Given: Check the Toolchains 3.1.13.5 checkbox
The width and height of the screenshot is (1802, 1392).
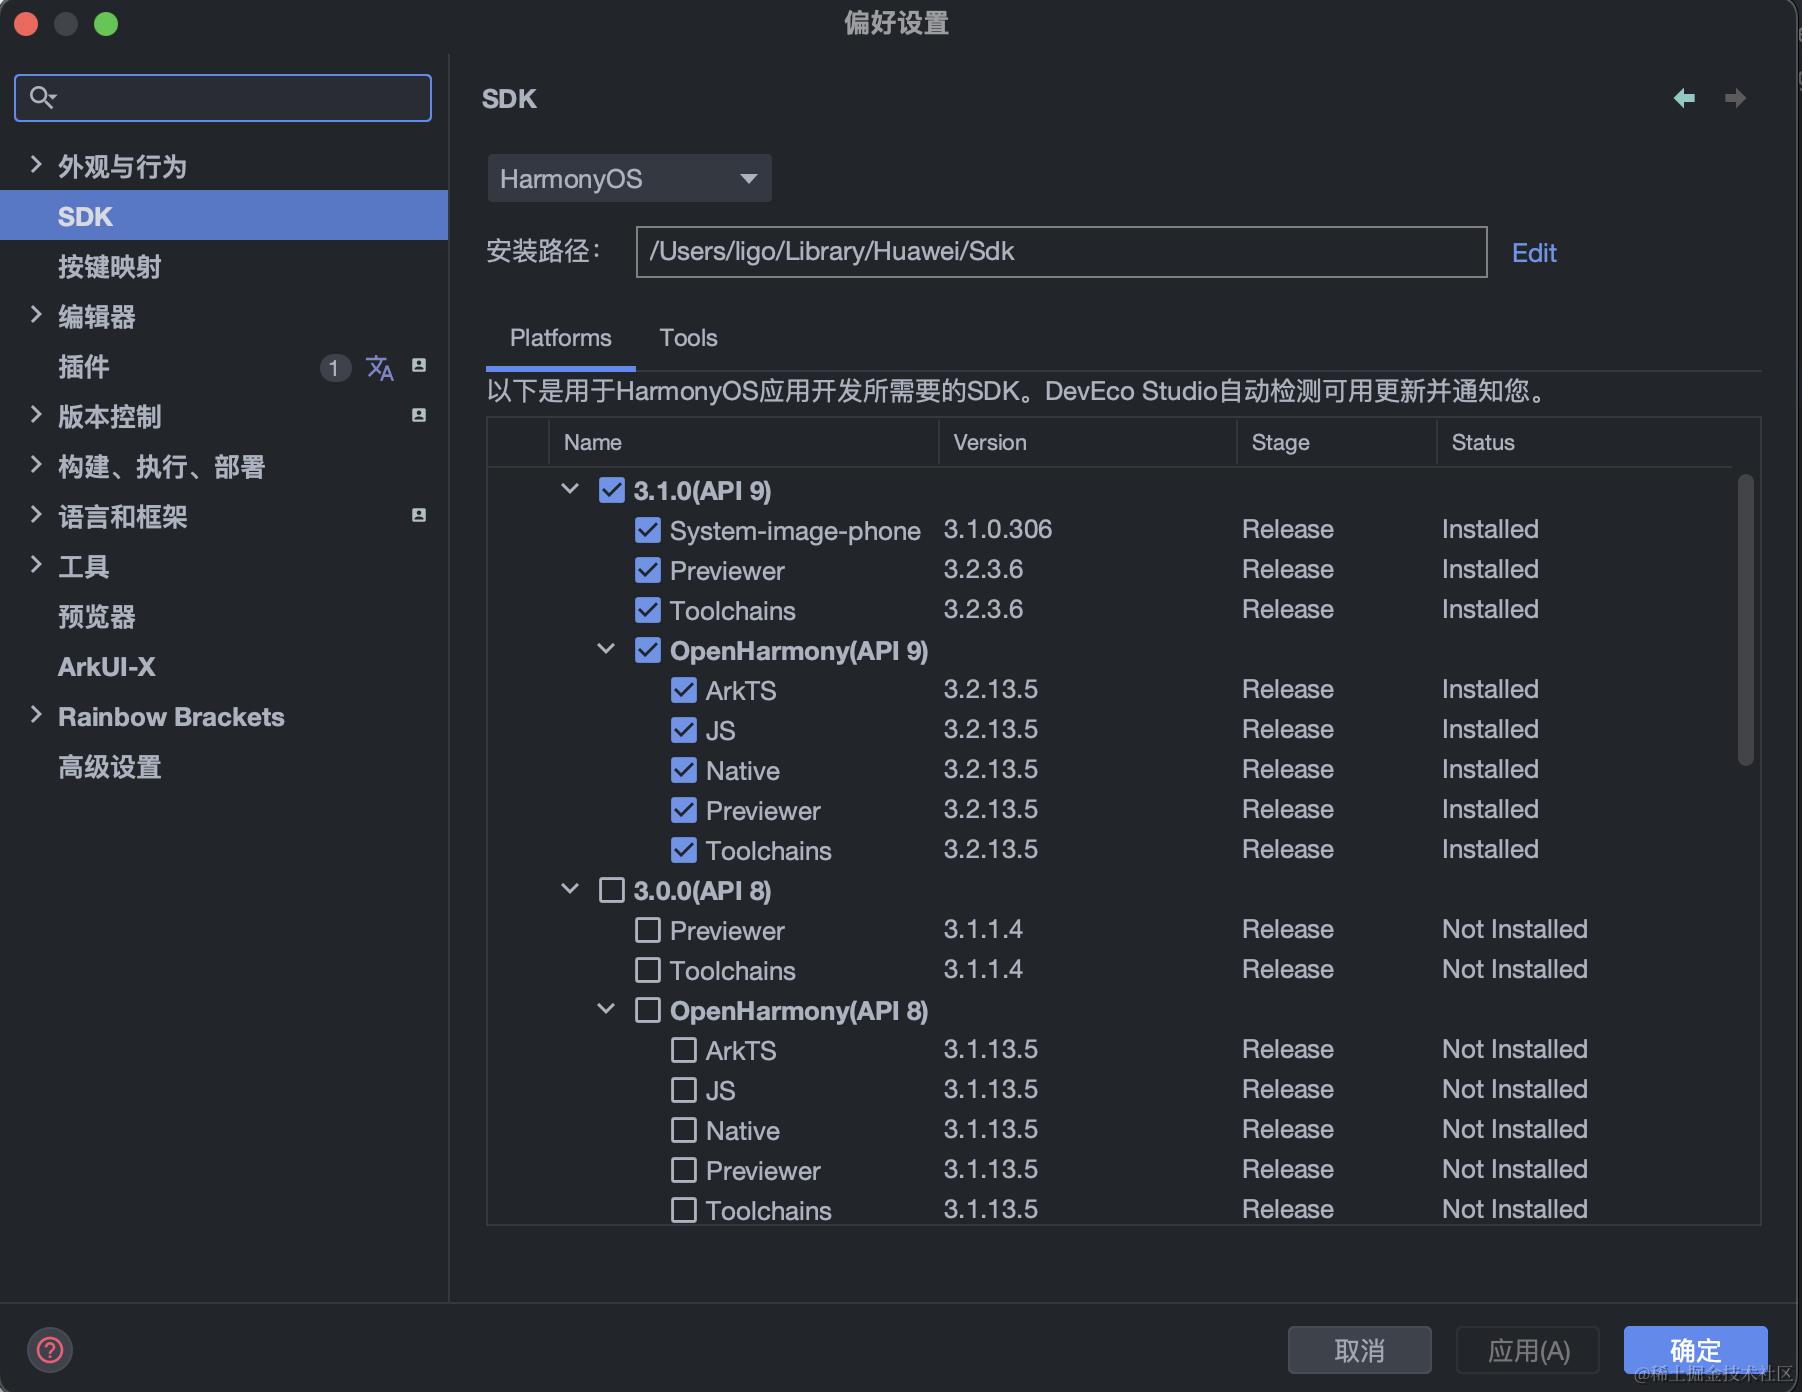Looking at the screenshot, I should (684, 1210).
